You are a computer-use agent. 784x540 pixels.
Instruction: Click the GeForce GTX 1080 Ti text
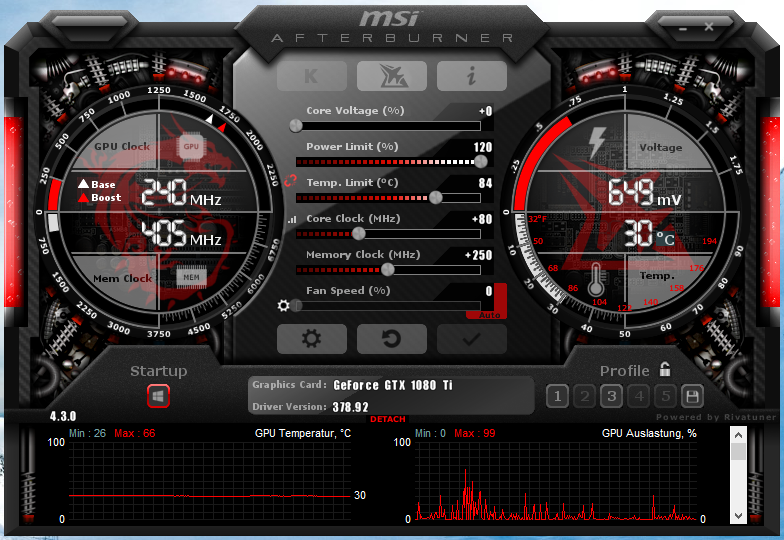392,385
